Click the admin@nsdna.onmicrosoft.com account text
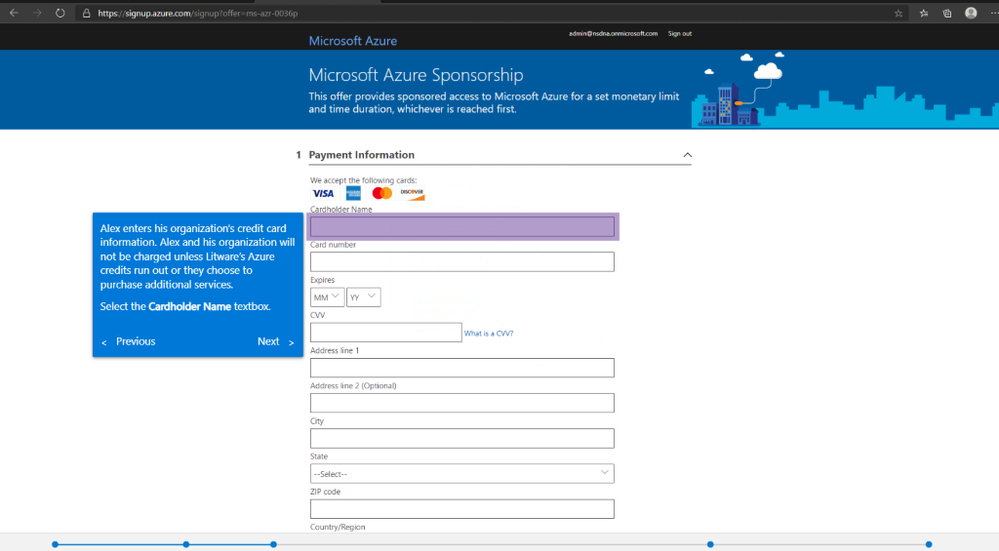 pos(613,34)
